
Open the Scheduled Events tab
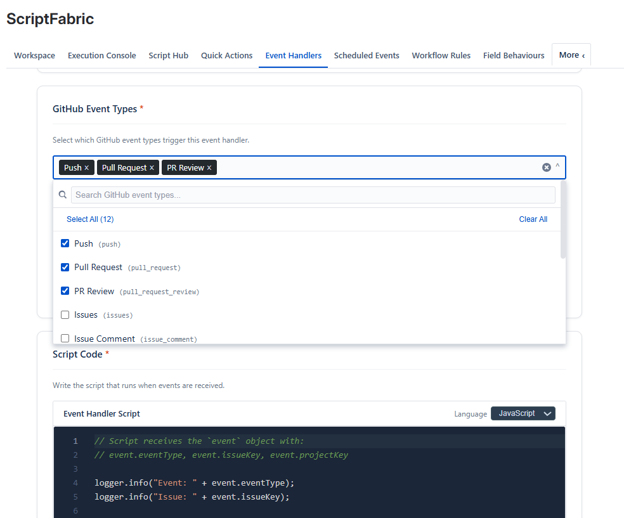click(367, 55)
